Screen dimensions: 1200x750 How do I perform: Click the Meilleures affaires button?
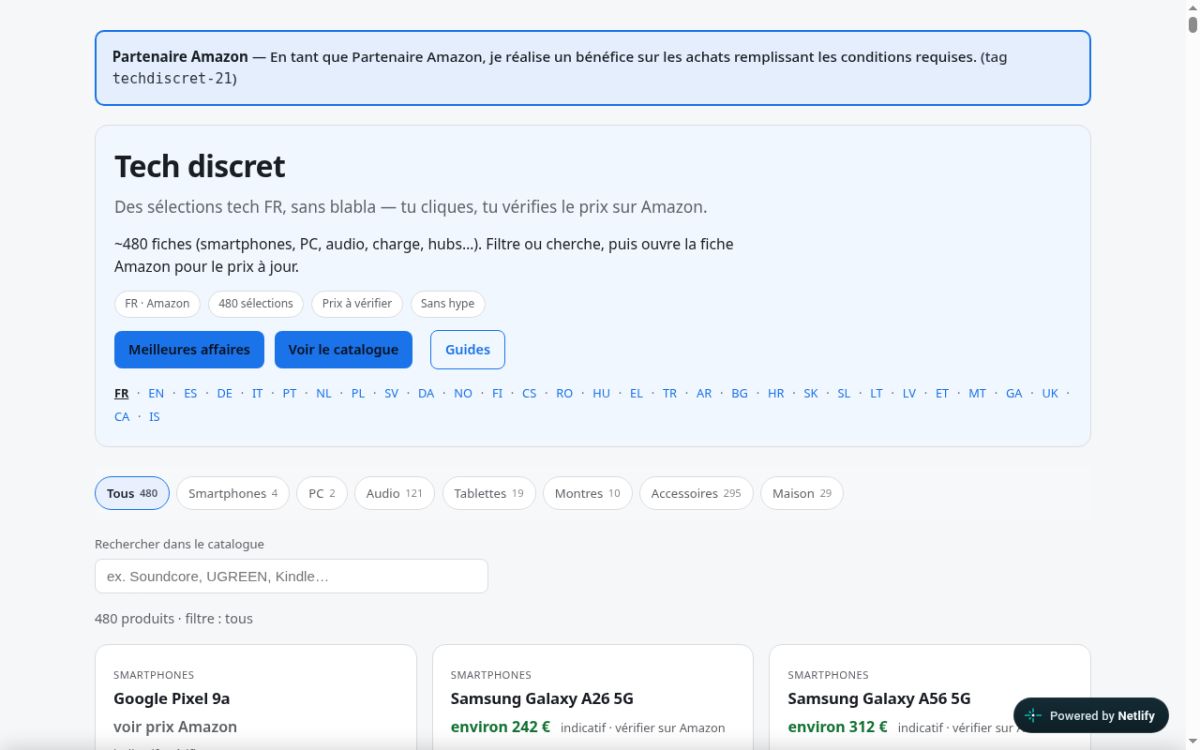click(189, 350)
